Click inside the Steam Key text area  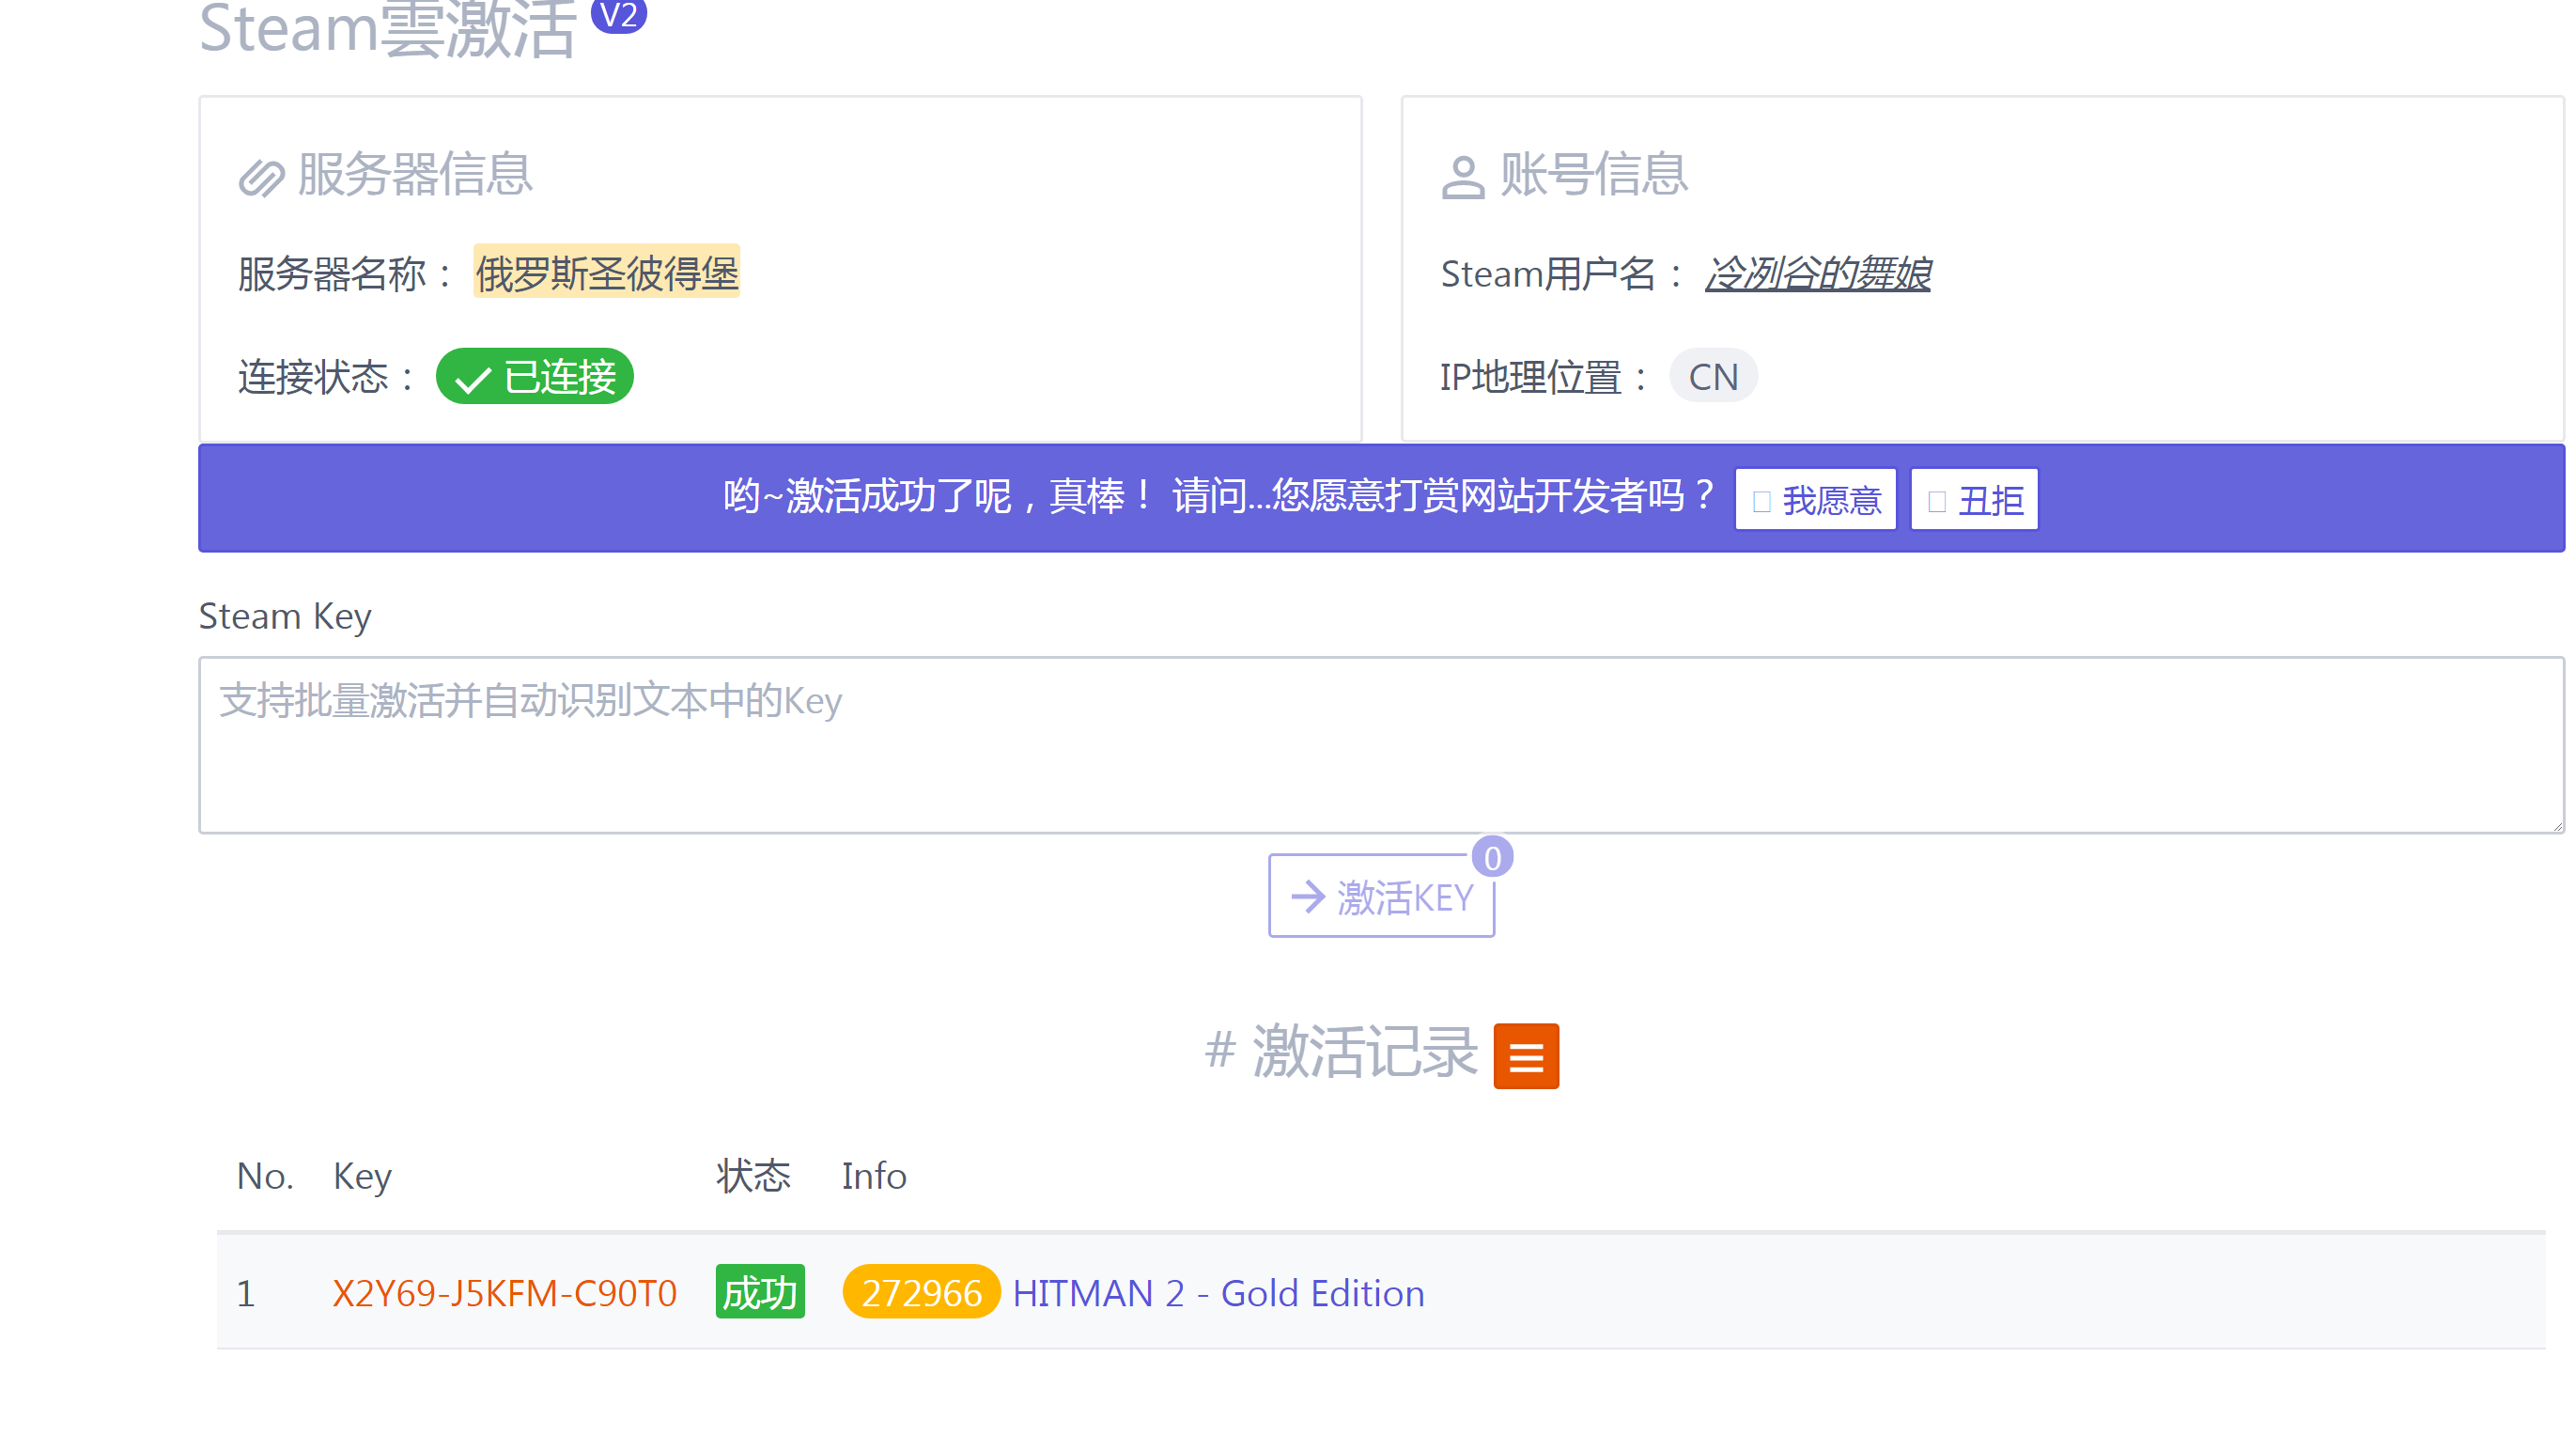(1381, 745)
